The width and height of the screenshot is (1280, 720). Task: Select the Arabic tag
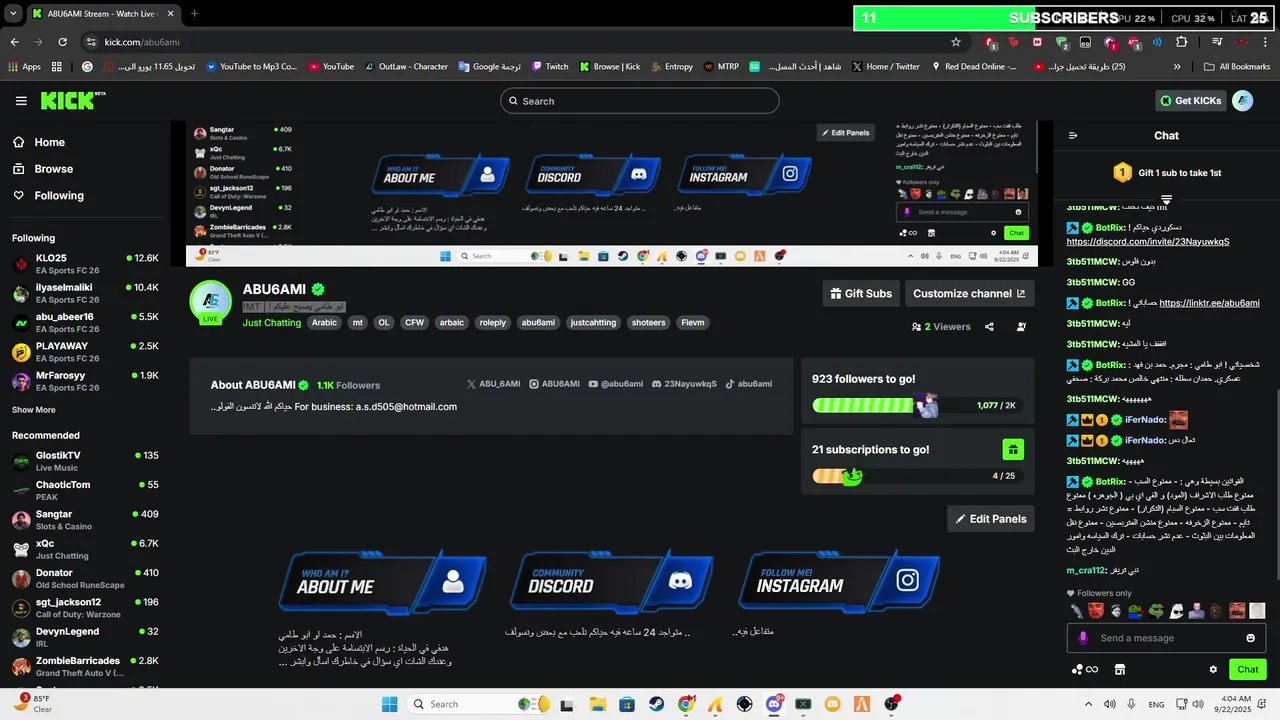point(324,323)
